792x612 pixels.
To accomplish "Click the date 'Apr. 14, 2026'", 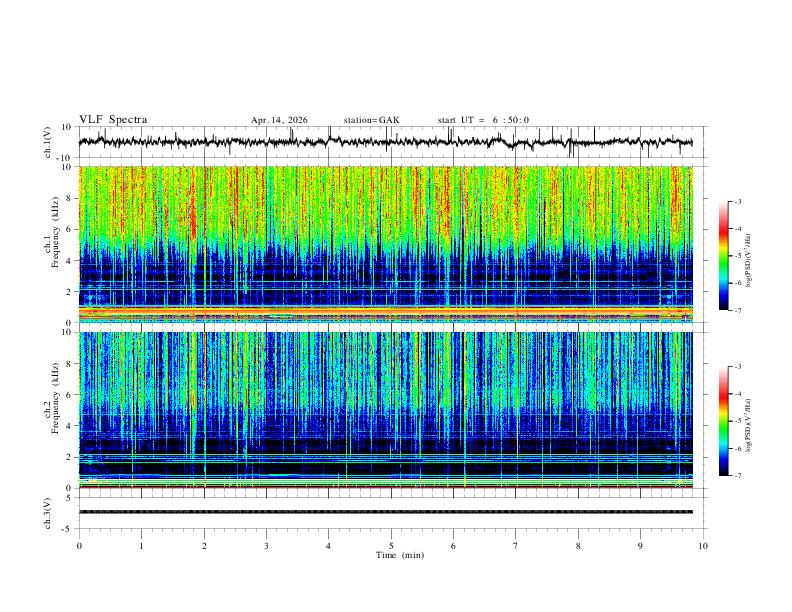I will point(279,120).
